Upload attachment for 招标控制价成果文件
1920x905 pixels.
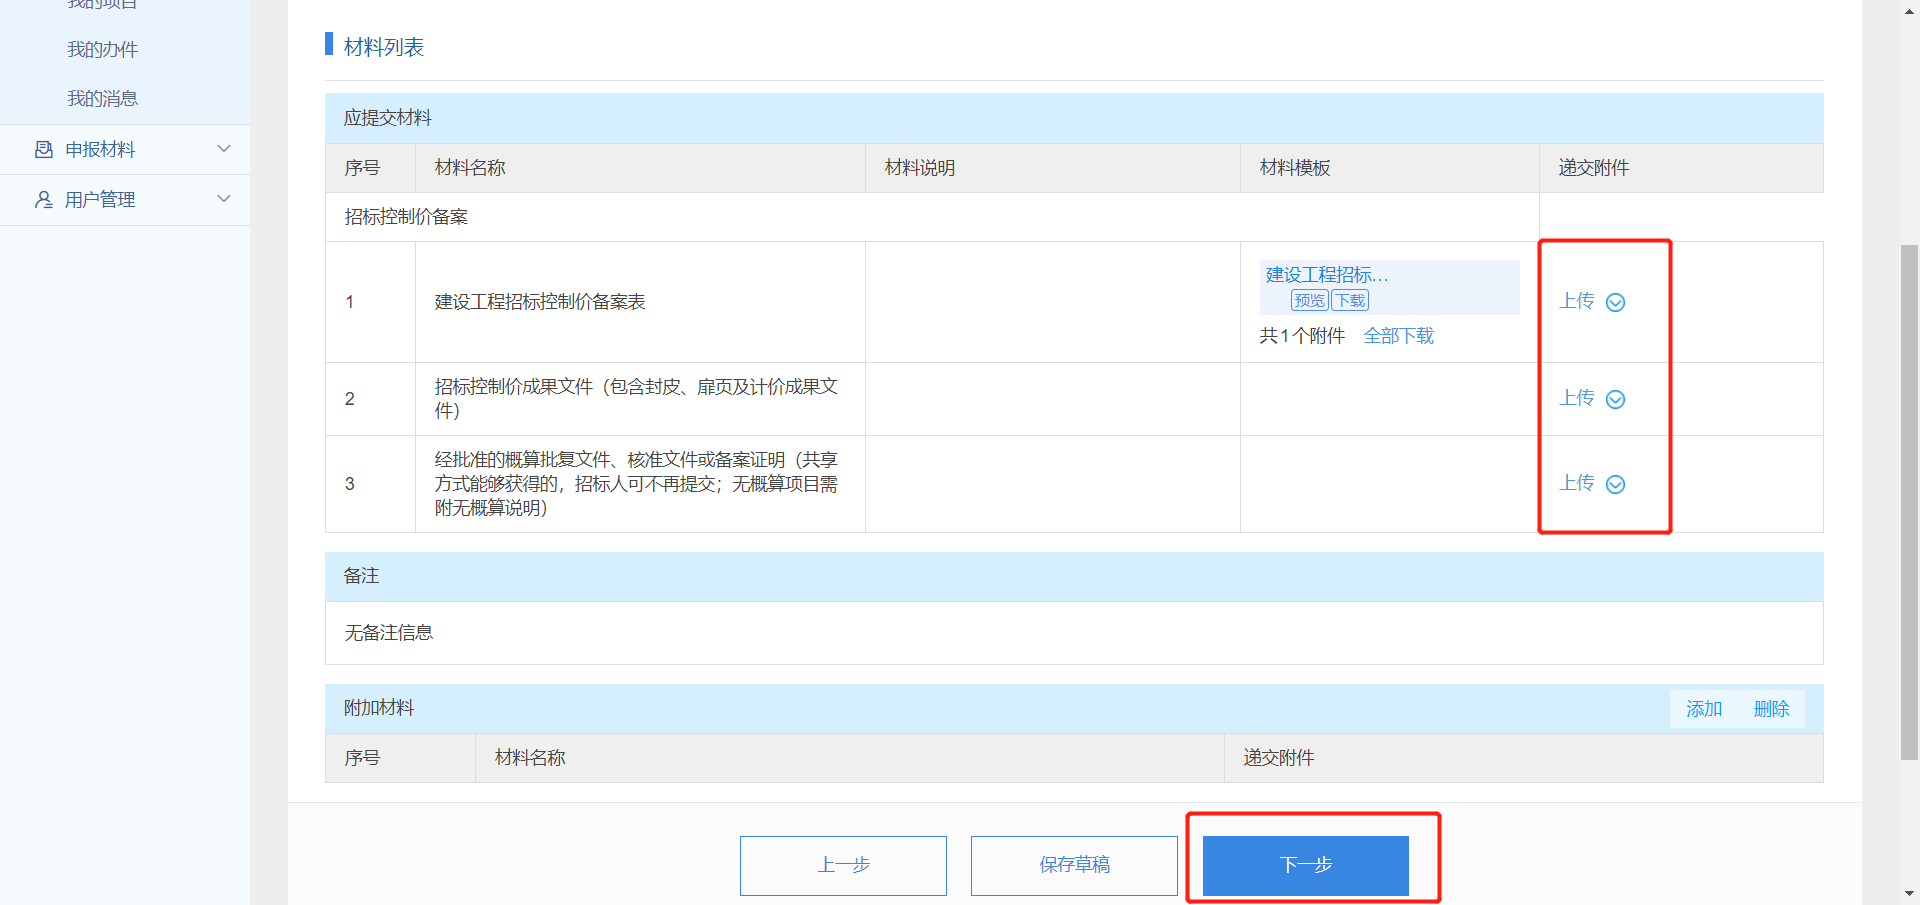coord(1577,399)
